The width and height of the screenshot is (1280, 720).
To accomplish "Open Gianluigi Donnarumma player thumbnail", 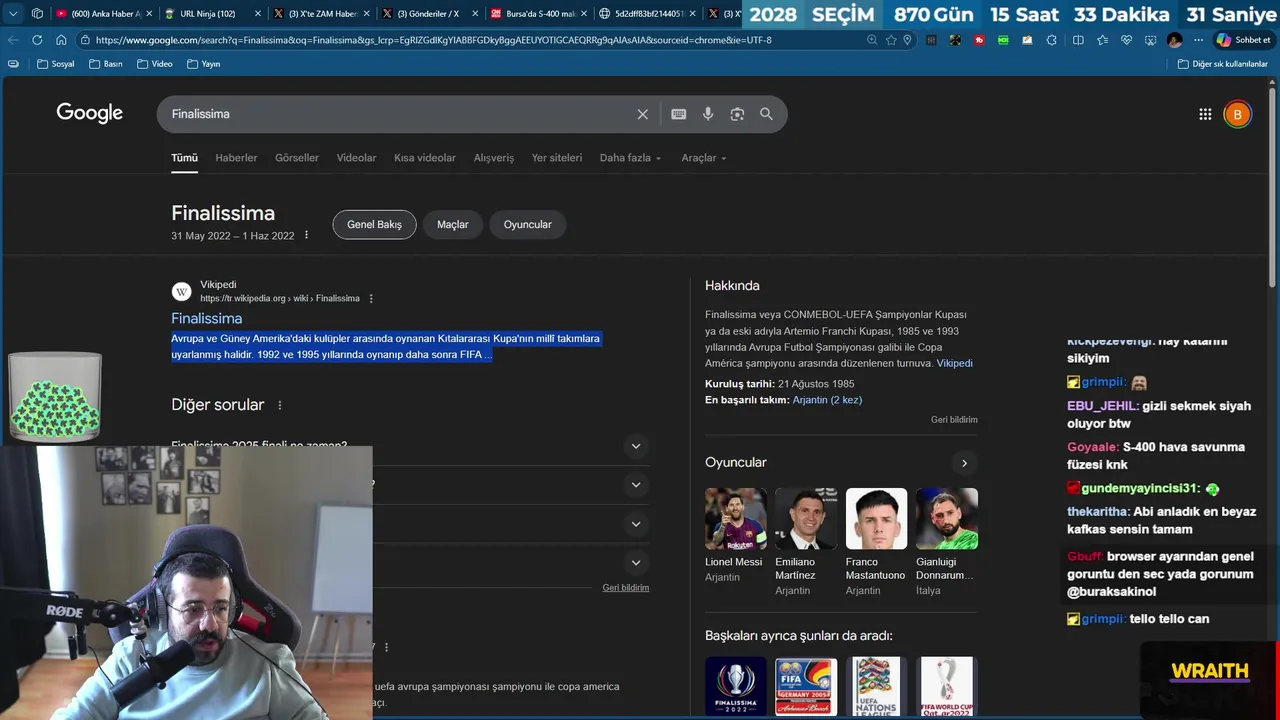I will [947, 519].
